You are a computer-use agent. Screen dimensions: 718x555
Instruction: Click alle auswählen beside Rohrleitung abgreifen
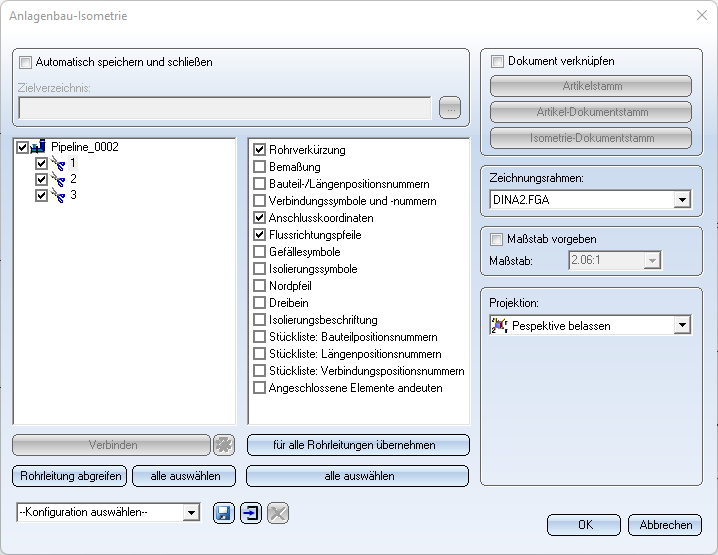pyautogui.click(x=185, y=476)
